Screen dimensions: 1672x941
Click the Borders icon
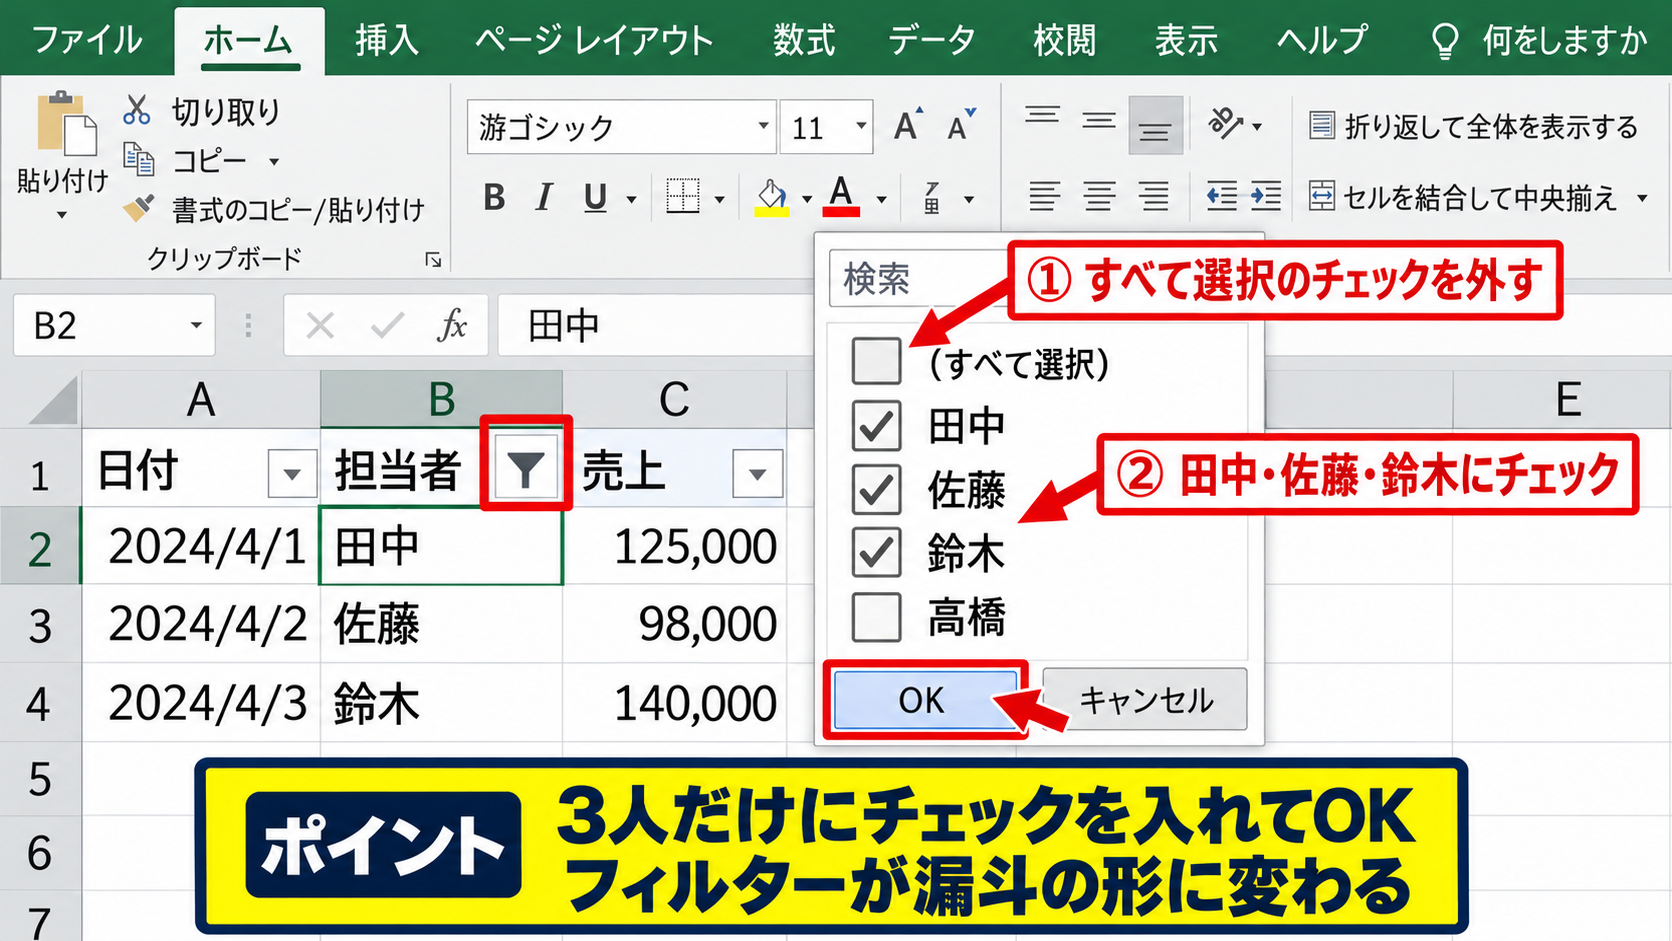coord(683,197)
